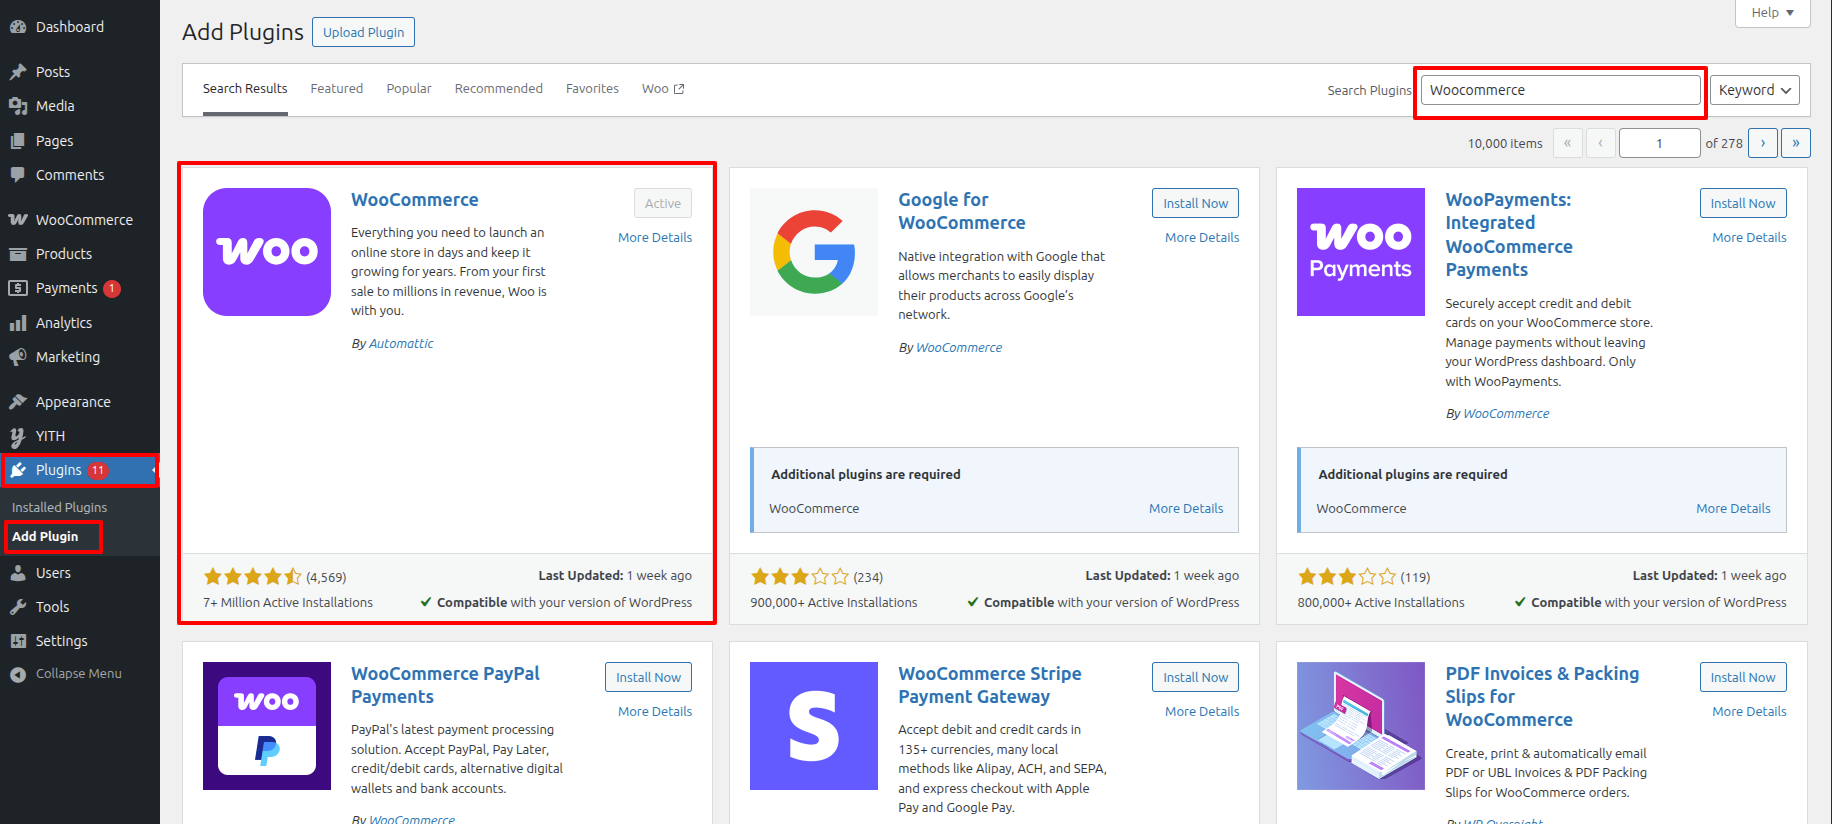Open More Details in Google card's required plugins box
Image resolution: width=1832 pixels, height=824 pixels.
point(1186,509)
